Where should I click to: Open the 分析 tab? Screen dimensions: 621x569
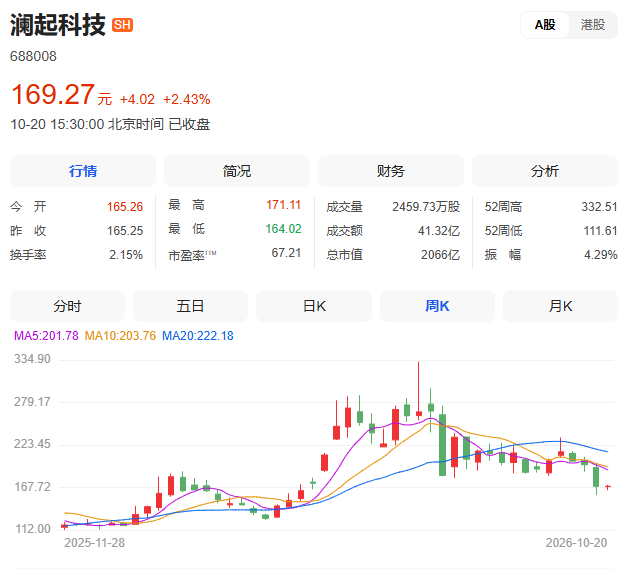coord(545,171)
